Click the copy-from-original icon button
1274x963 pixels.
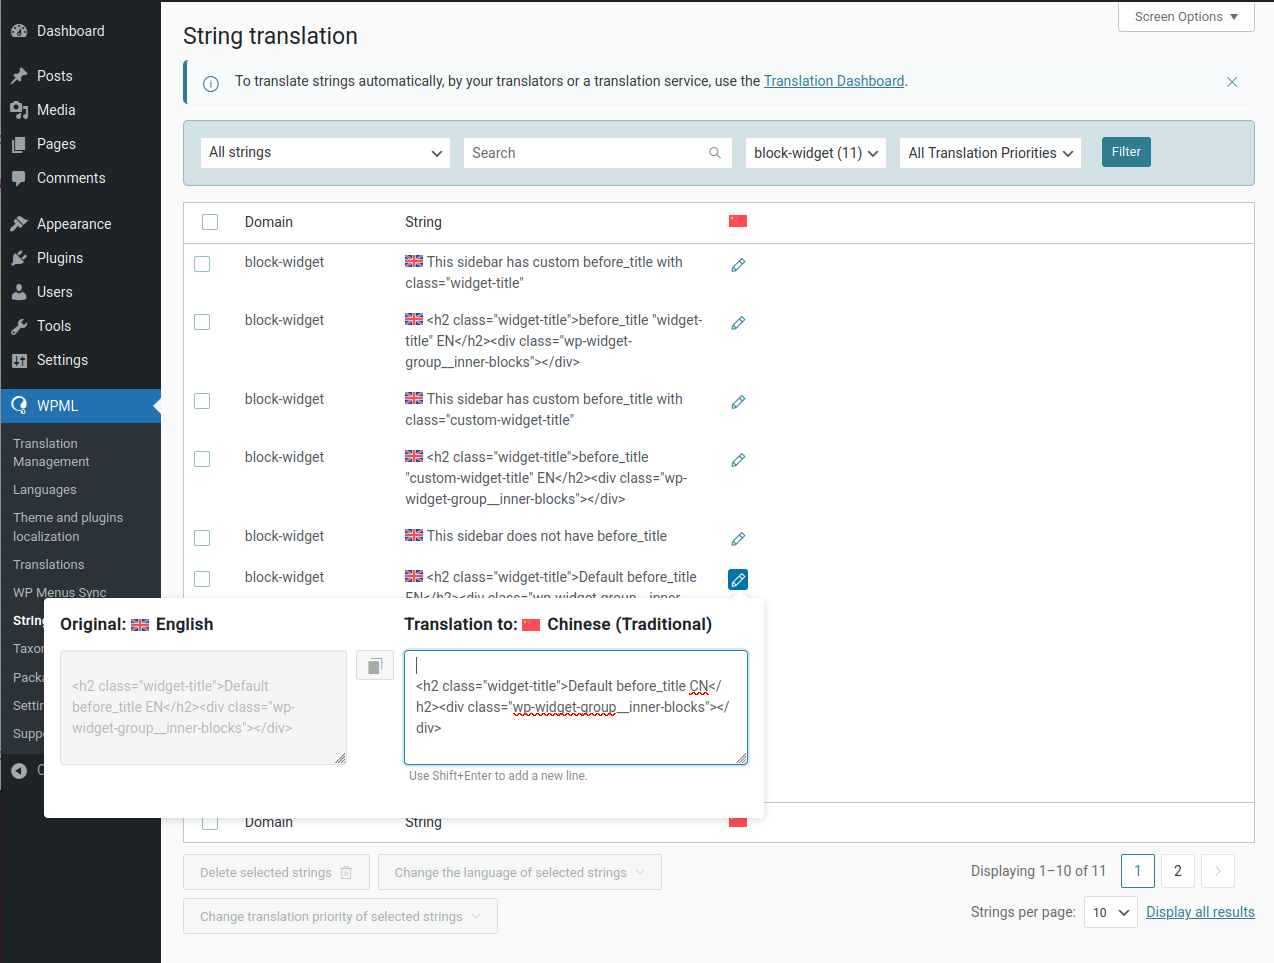tap(374, 665)
